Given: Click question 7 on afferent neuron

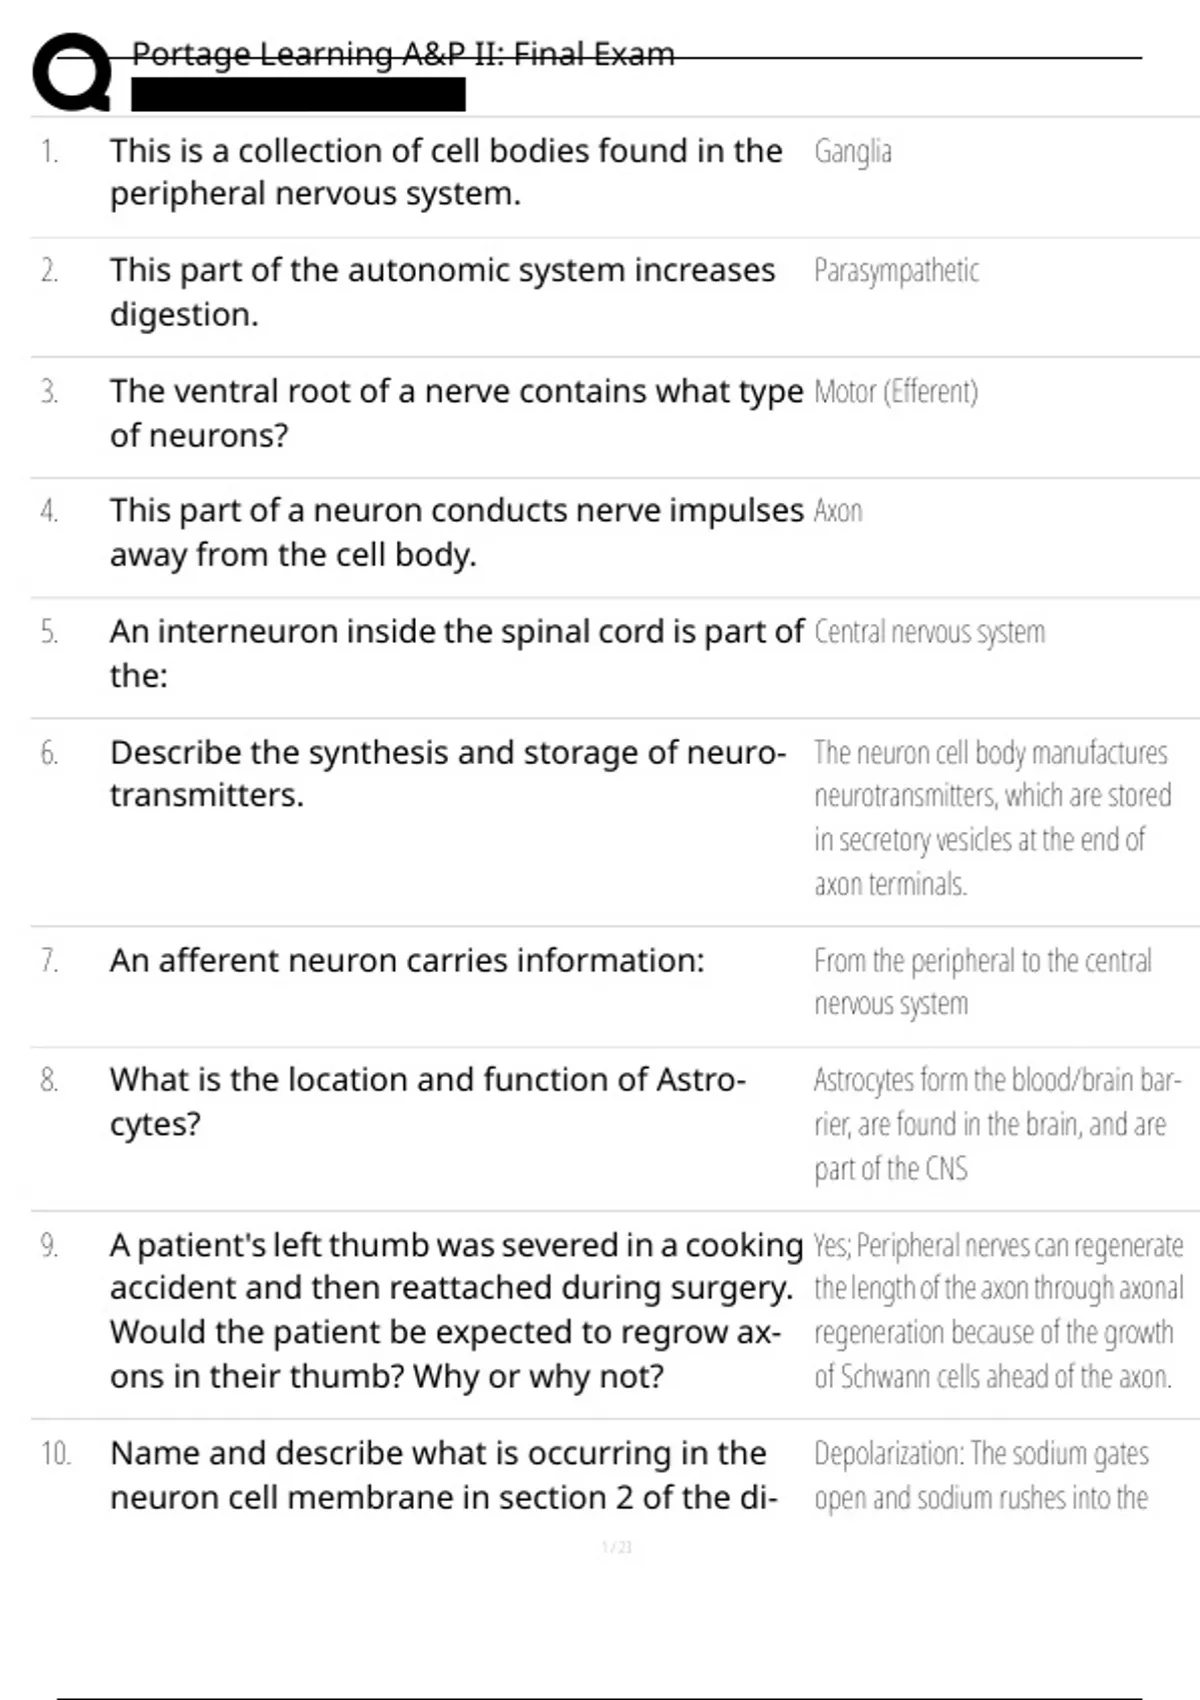Looking at the screenshot, I should pos(407,961).
